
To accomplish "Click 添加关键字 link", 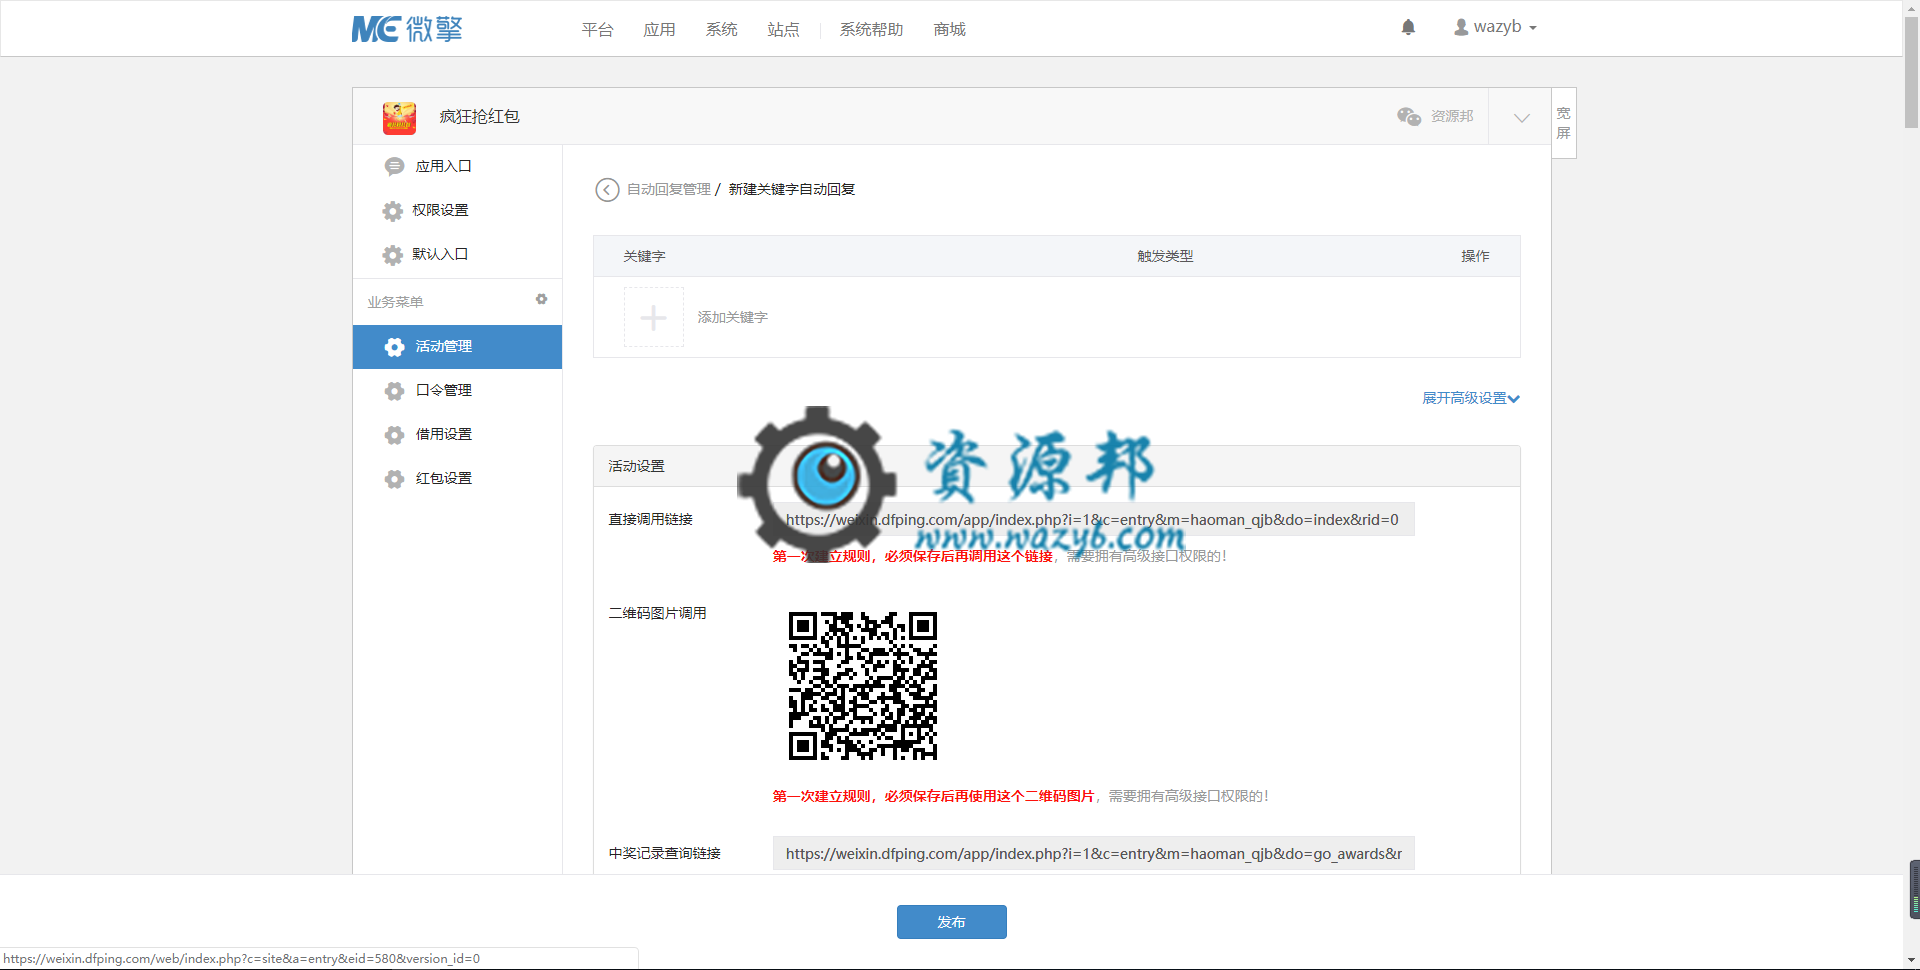I will click(x=733, y=317).
